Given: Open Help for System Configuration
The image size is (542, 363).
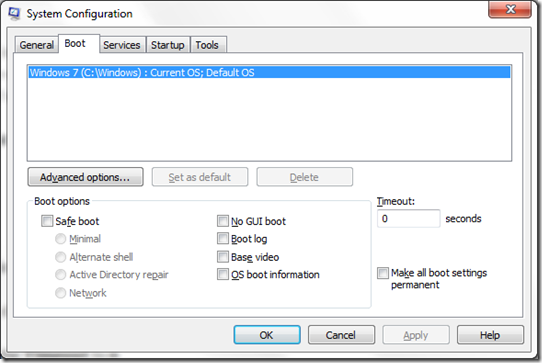Looking at the screenshot, I should coord(490,335).
